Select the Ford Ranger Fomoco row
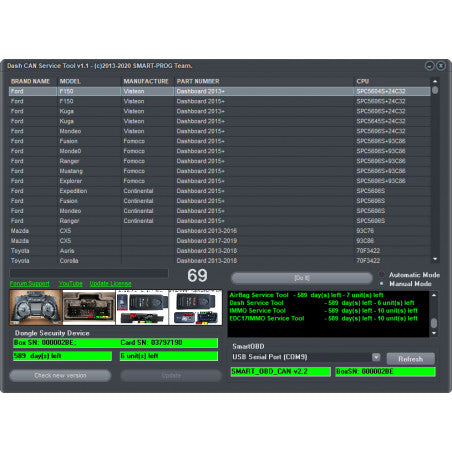Viewport: 452px width, 452px height. pyautogui.click(x=220, y=161)
